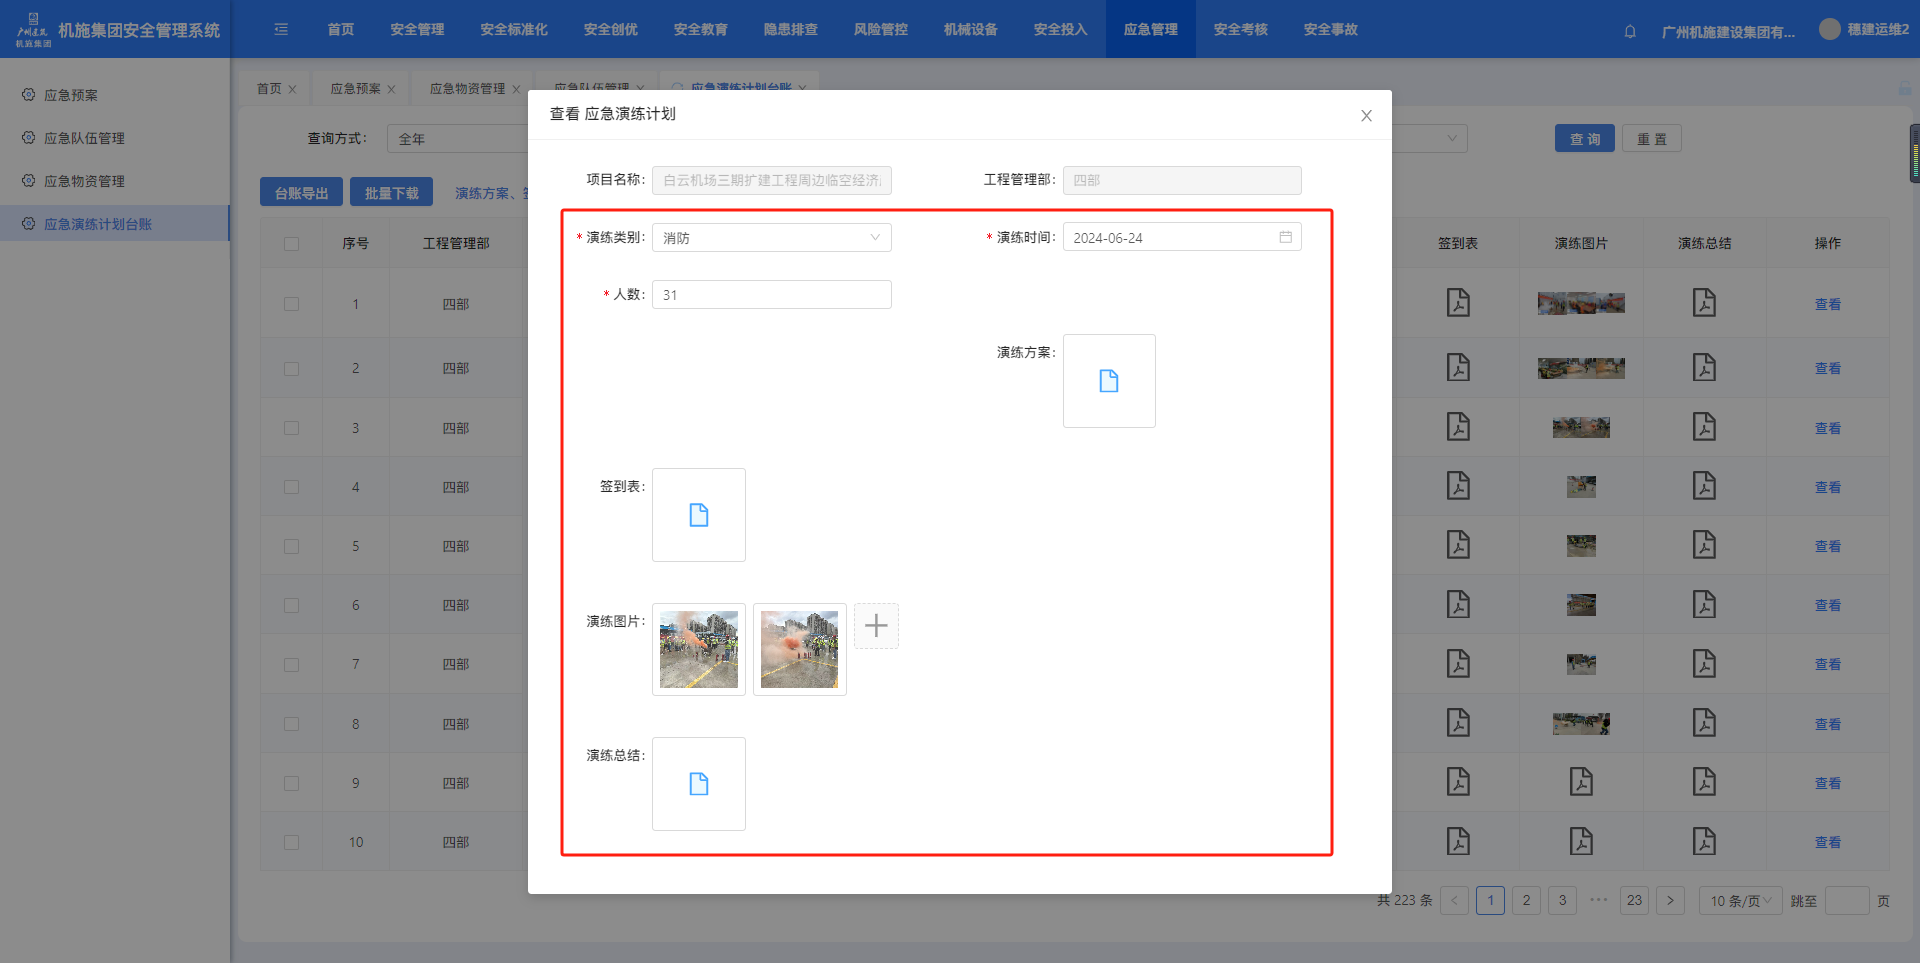This screenshot has height=963, width=1920.
Task: Click the 台账导出 button
Action: click(x=301, y=193)
